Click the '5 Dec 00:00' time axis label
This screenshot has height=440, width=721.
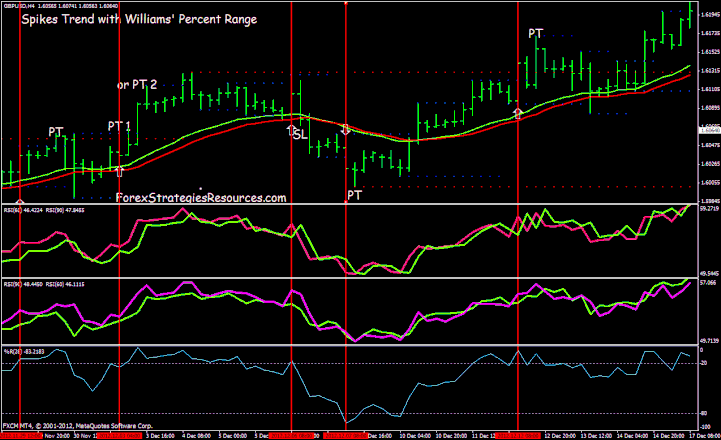233,435
